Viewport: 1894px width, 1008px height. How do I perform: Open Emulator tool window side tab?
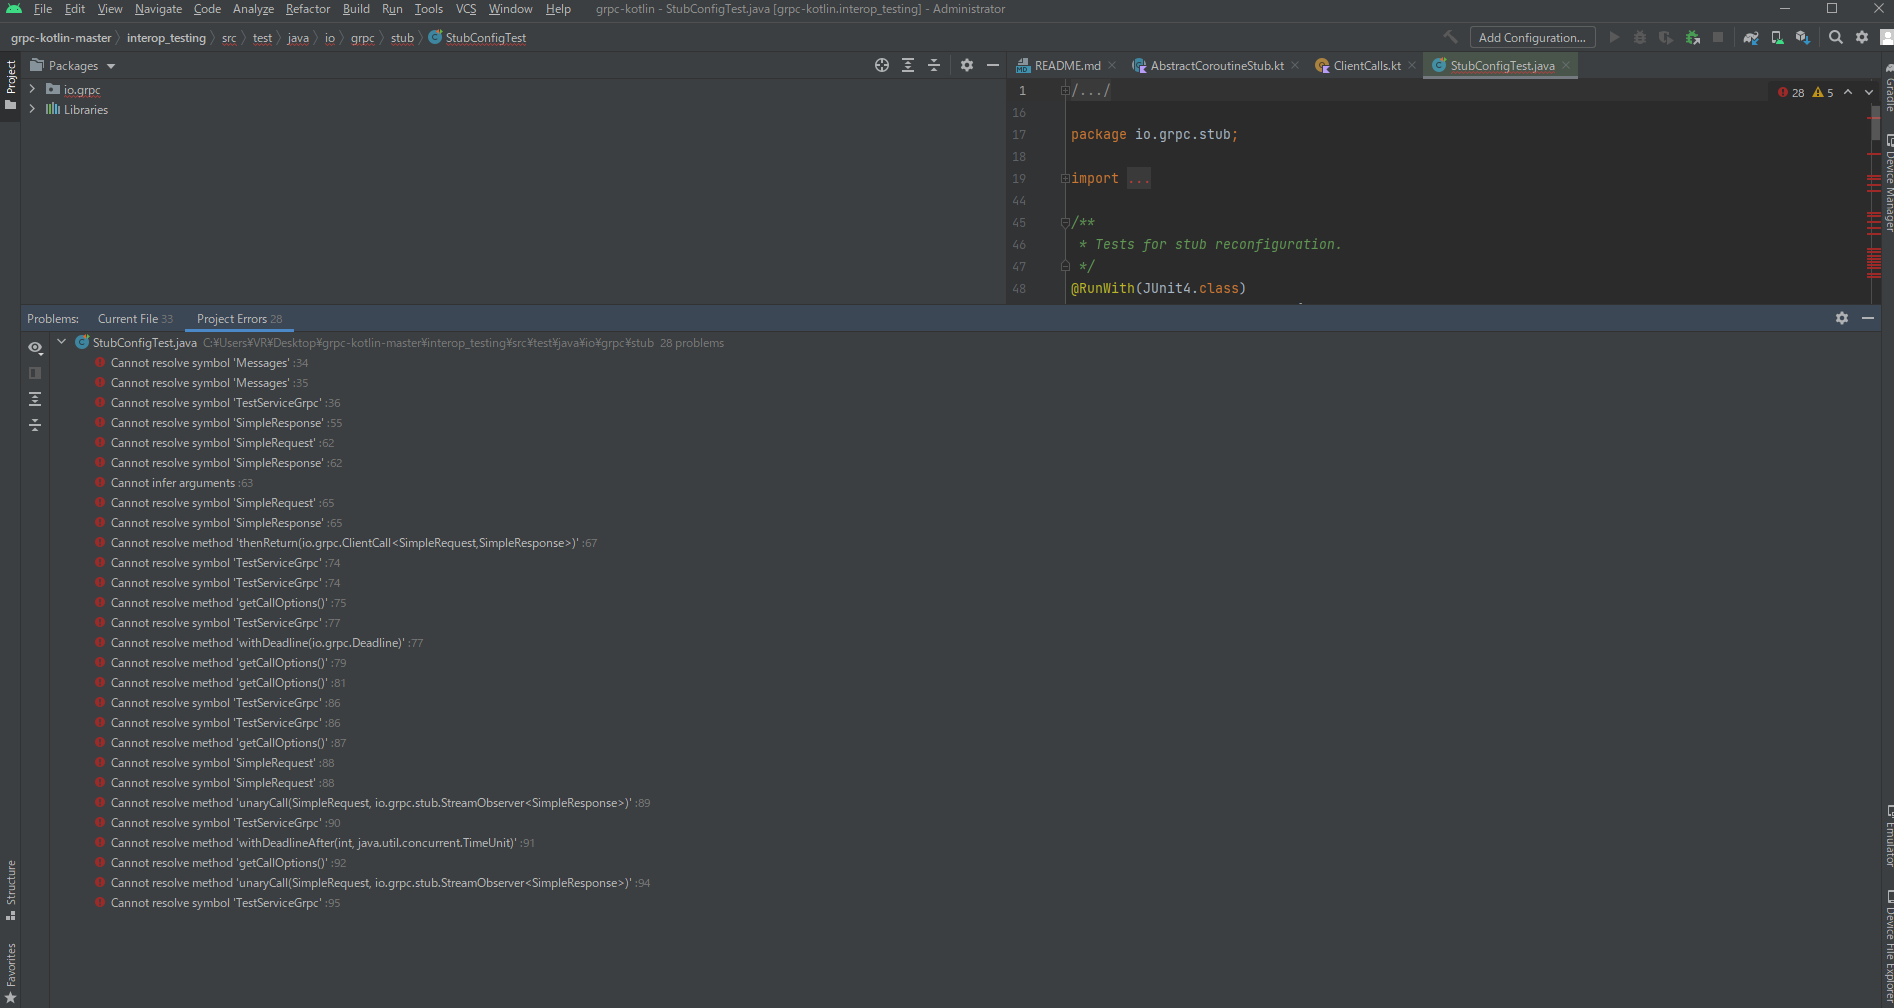click(x=1888, y=835)
